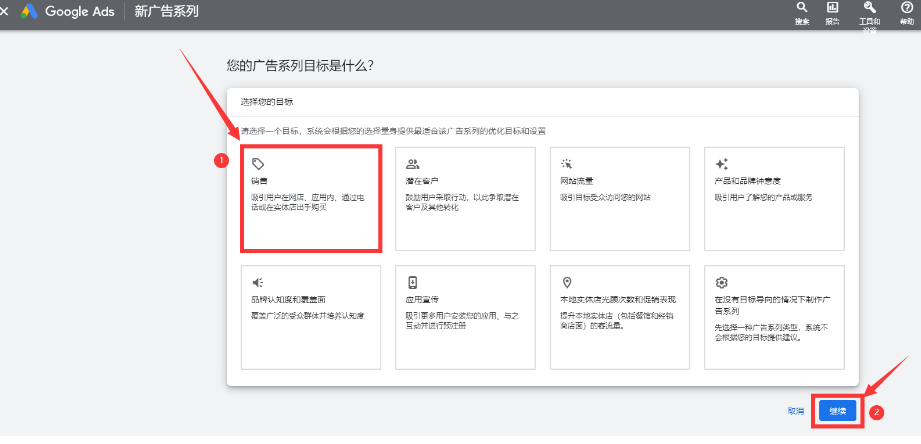Open the 工具和设置 wrench icon
The image size is (921, 444).
869,8
